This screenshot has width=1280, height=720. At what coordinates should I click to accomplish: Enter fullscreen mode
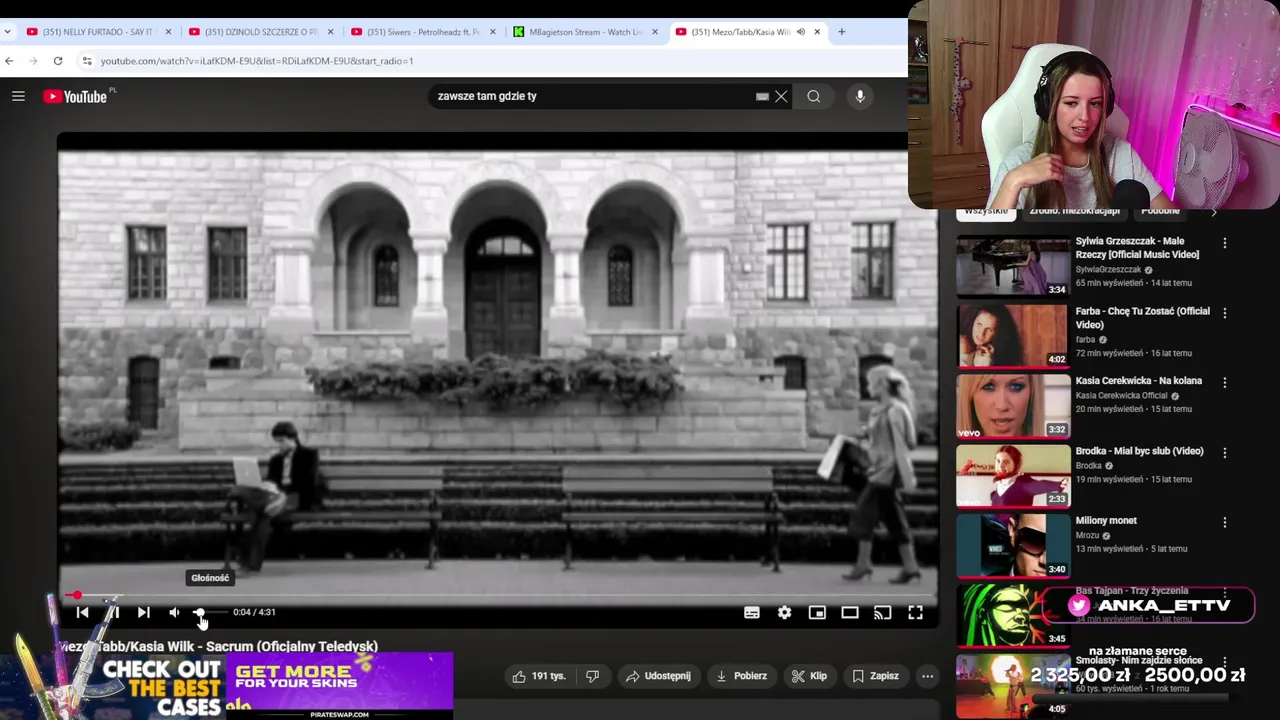click(x=915, y=613)
